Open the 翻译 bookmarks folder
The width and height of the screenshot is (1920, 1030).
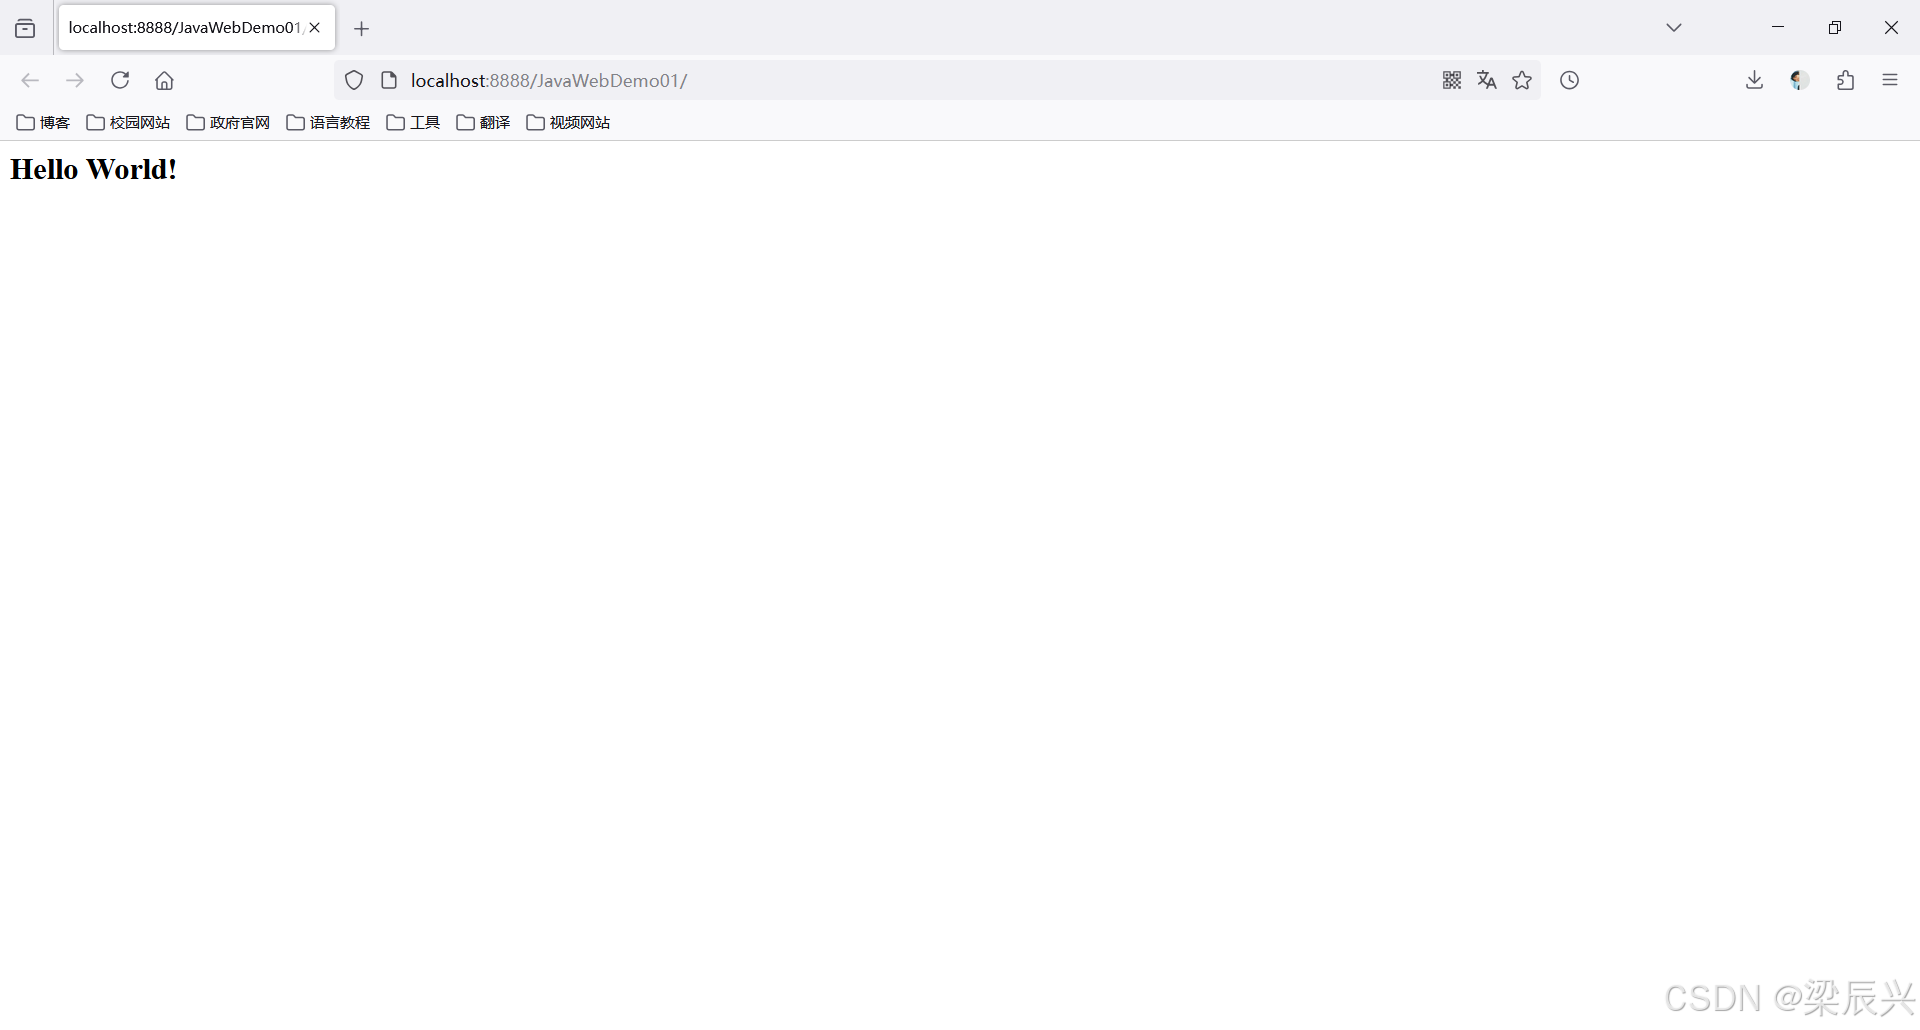[483, 123]
